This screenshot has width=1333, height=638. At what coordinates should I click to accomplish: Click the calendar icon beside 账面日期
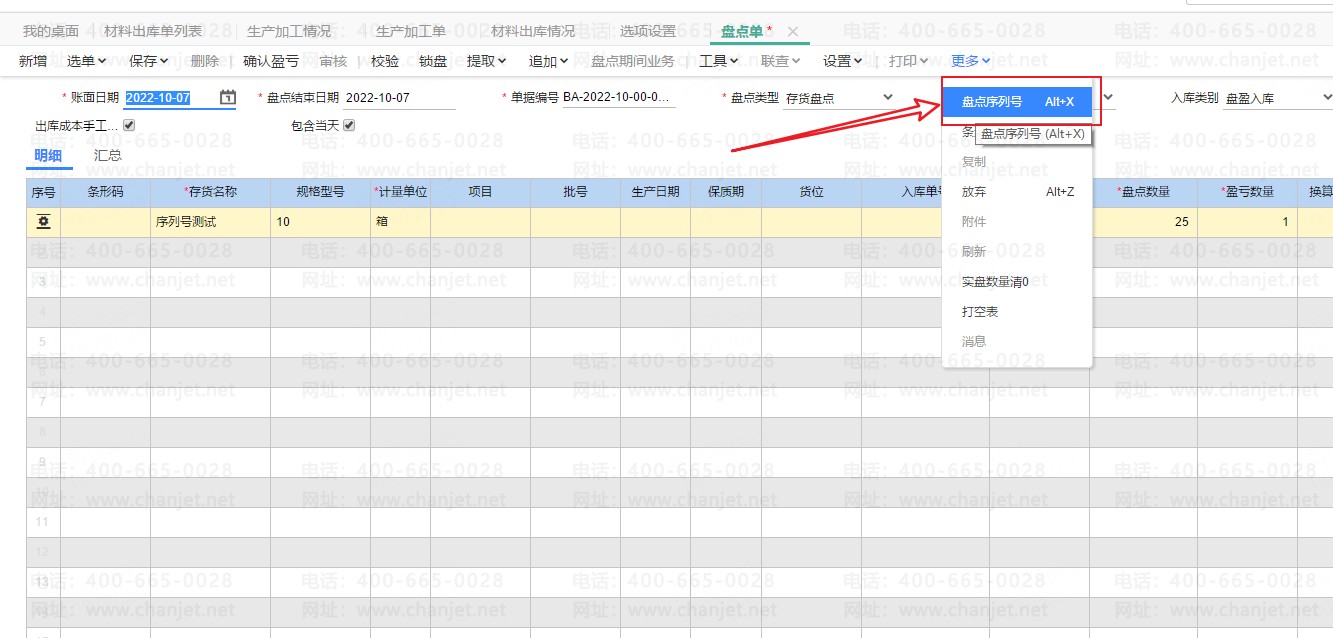pos(228,97)
